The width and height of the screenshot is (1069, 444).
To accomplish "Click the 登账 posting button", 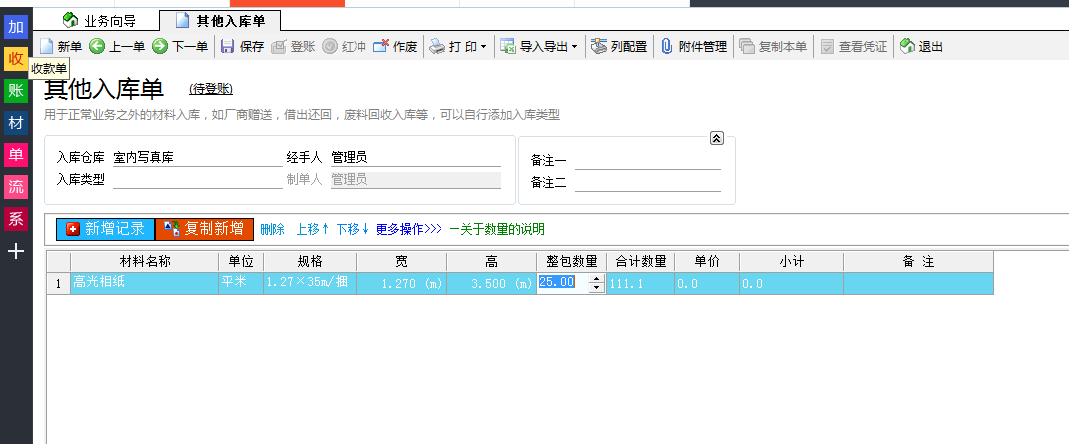I will (293, 46).
